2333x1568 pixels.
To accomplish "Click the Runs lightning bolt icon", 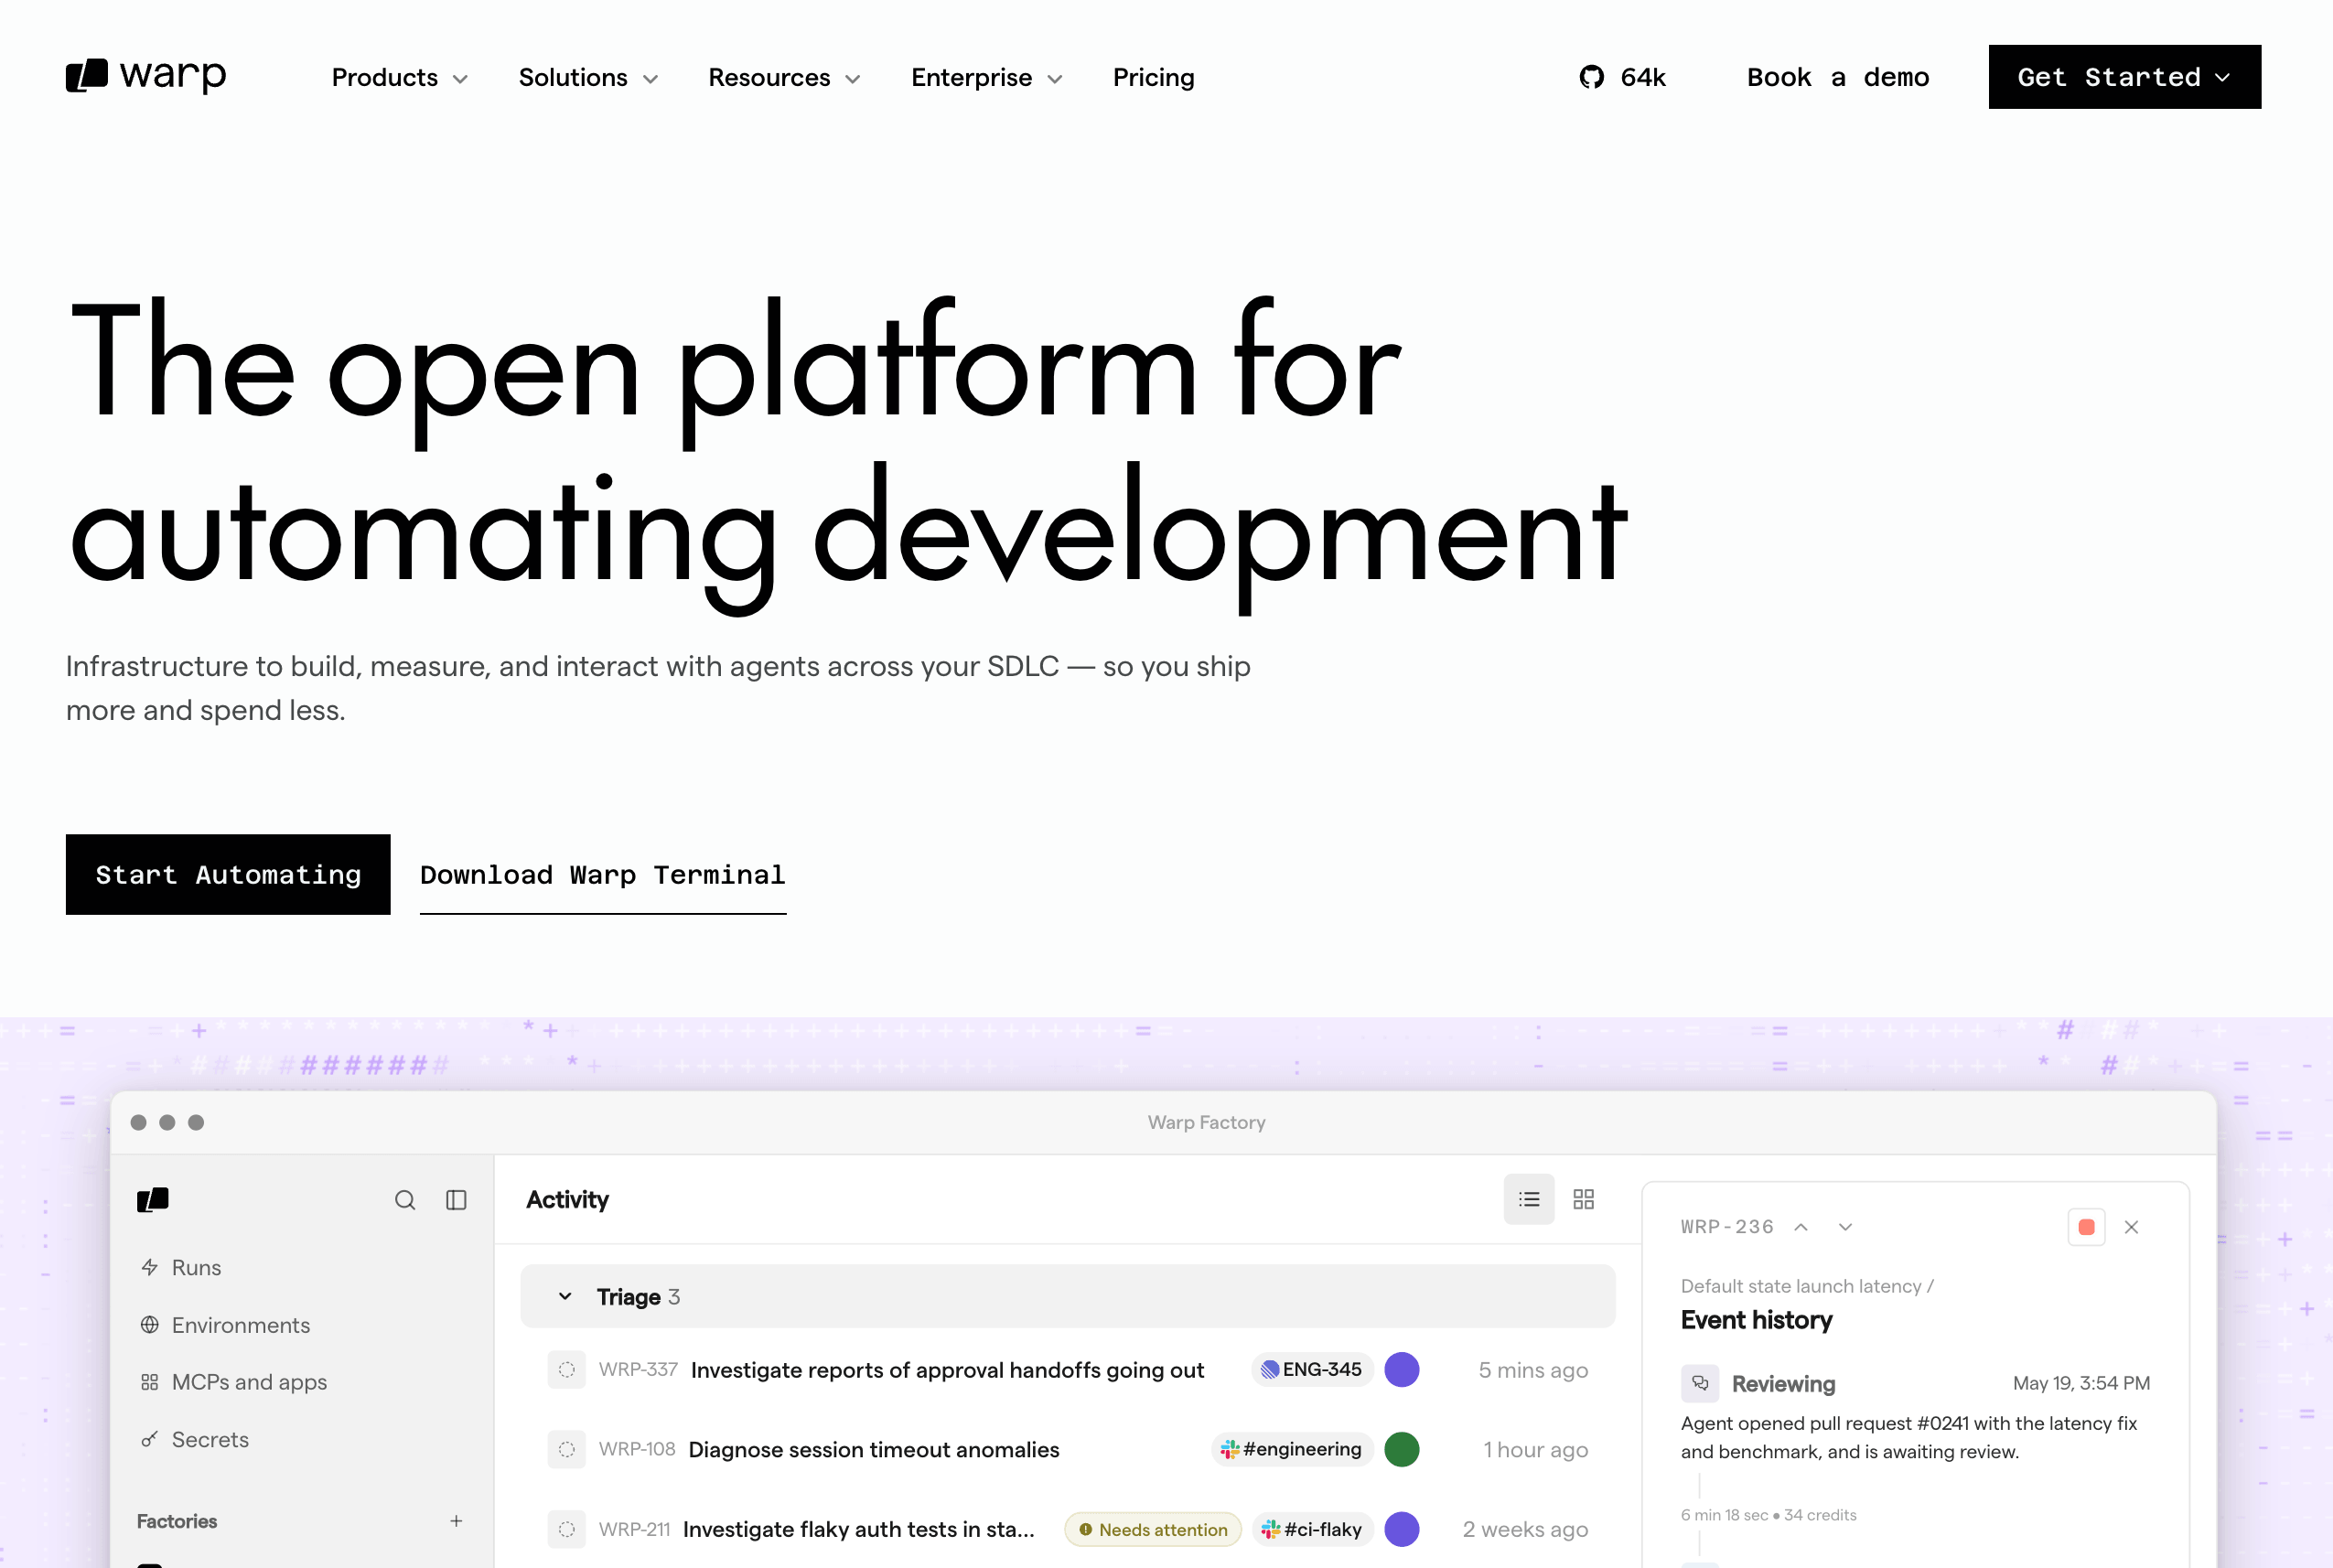I will [x=150, y=1267].
